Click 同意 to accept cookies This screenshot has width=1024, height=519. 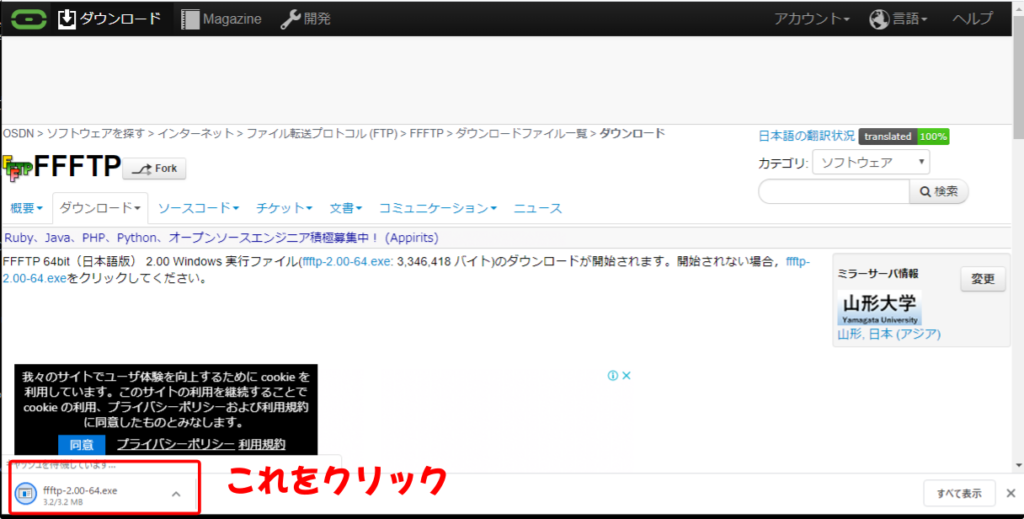pos(82,445)
